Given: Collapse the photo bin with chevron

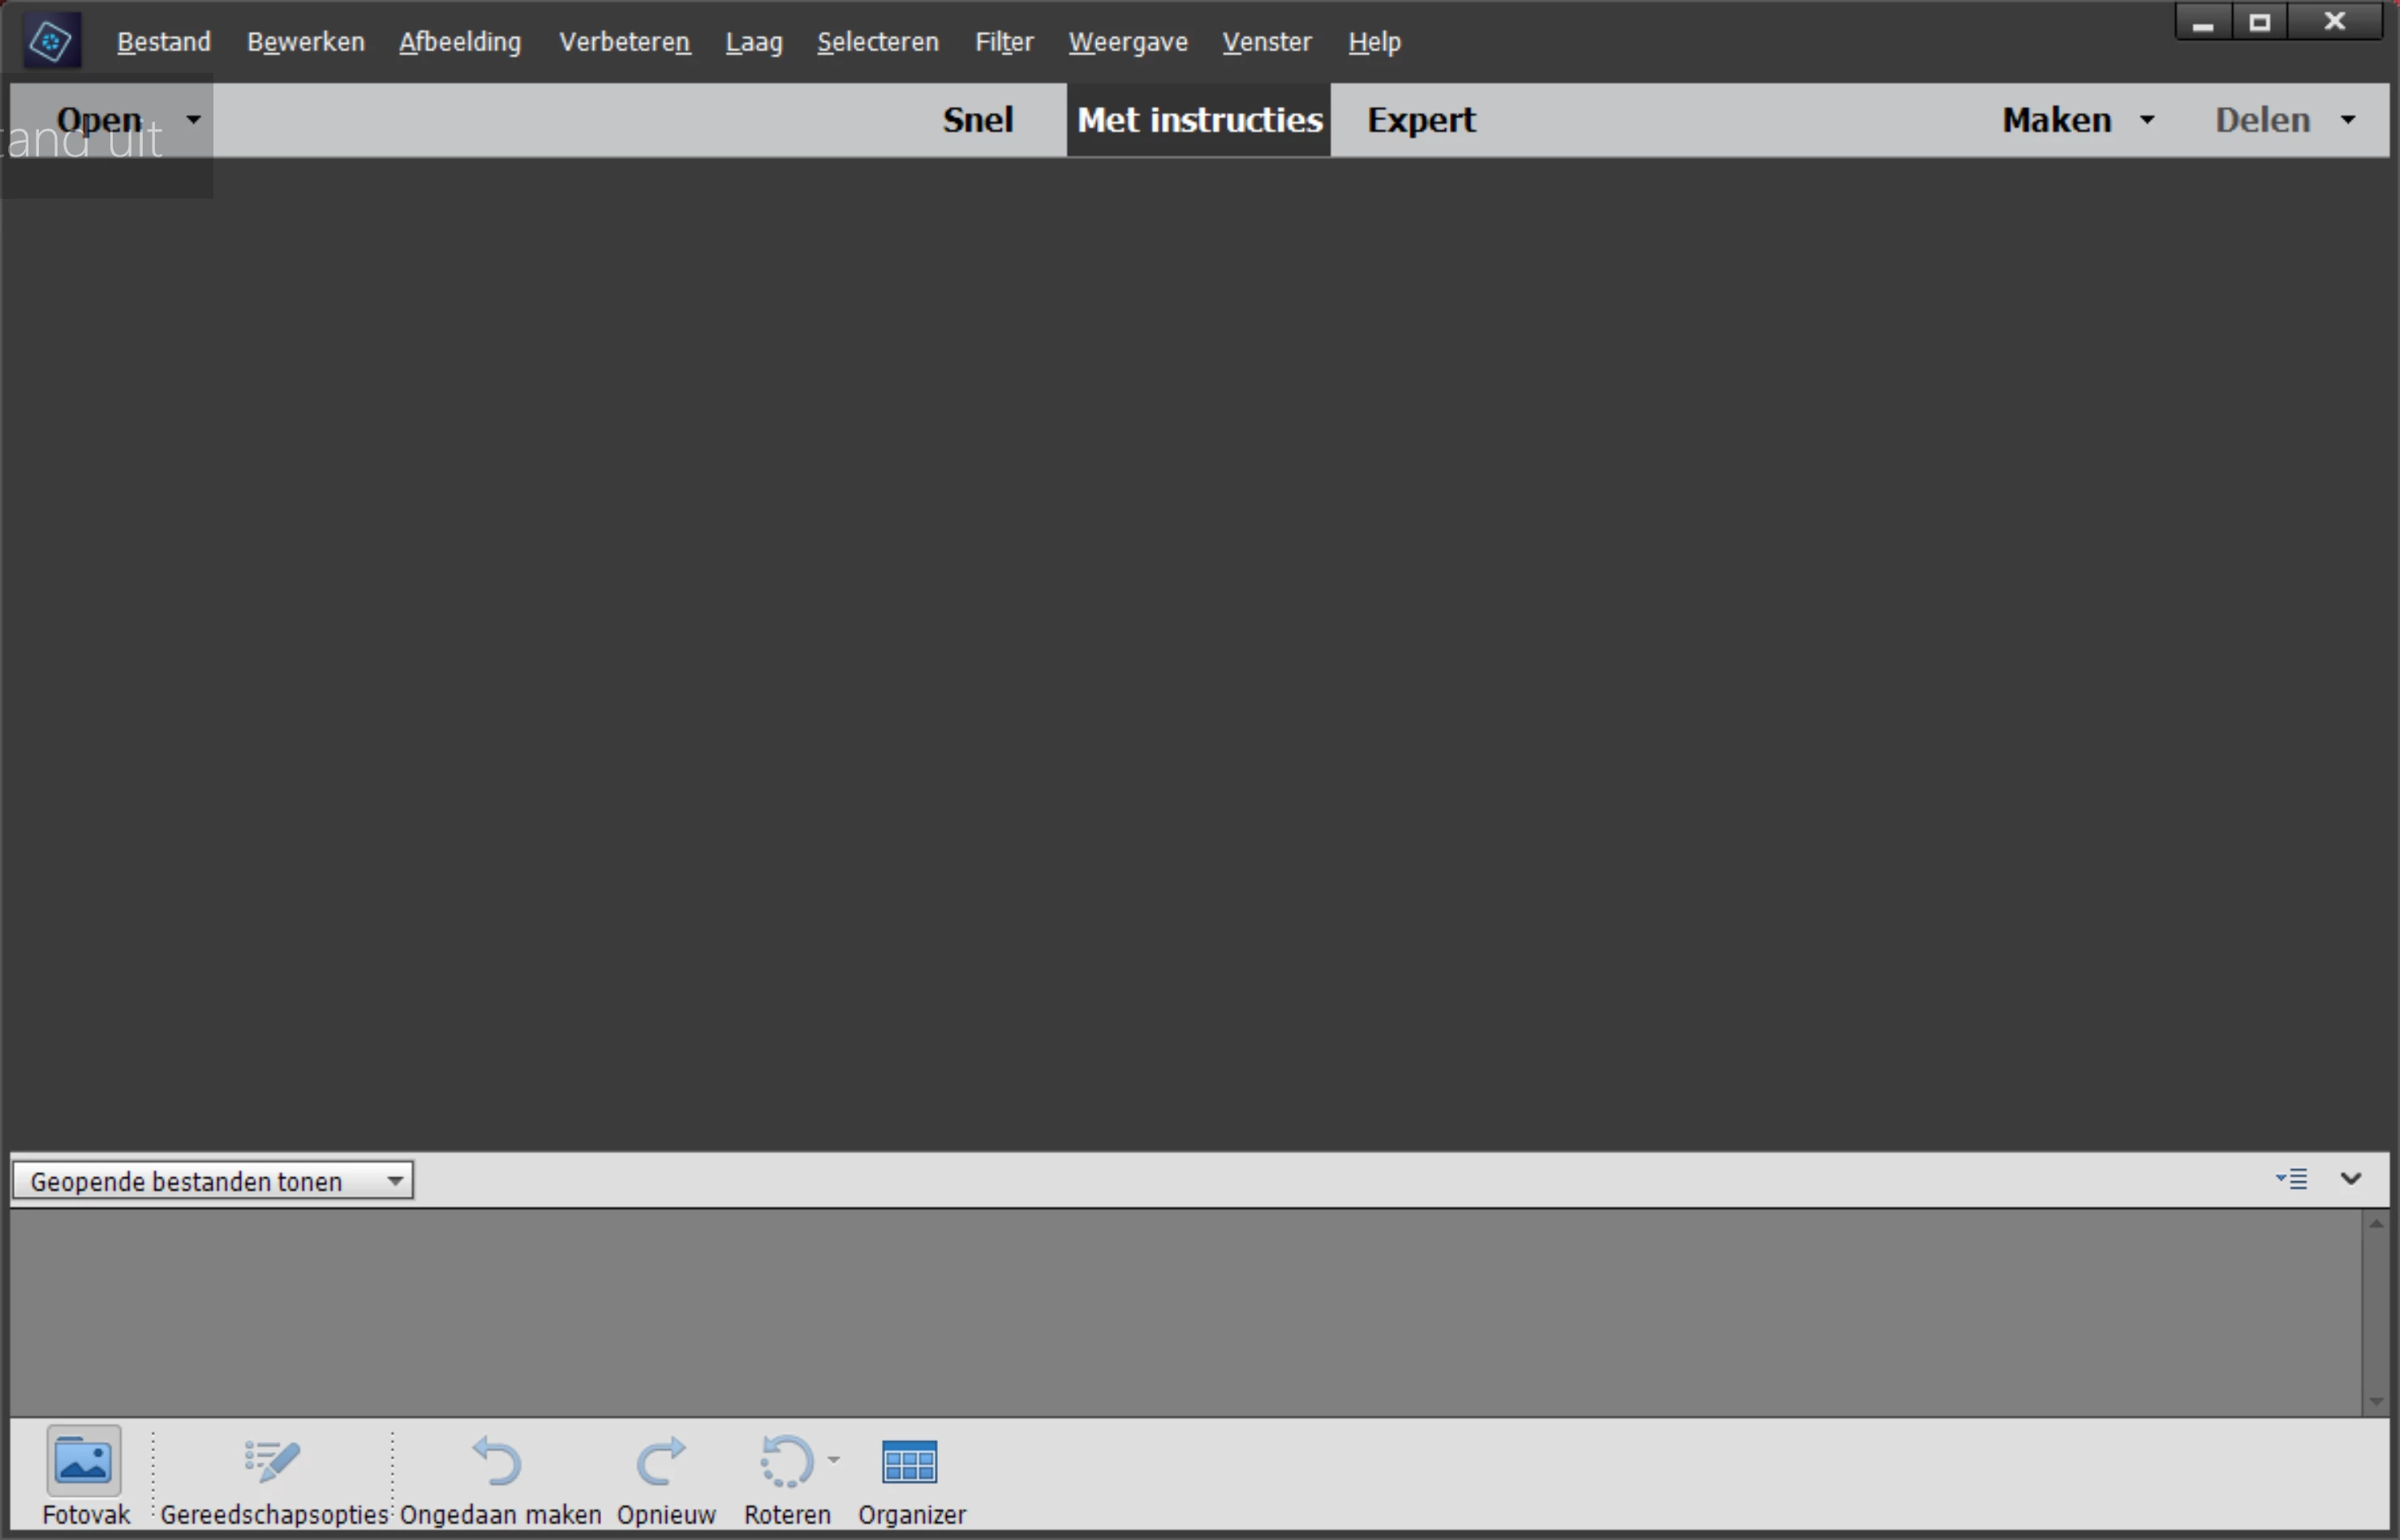Looking at the screenshot, I should tap(2351, 1179).
